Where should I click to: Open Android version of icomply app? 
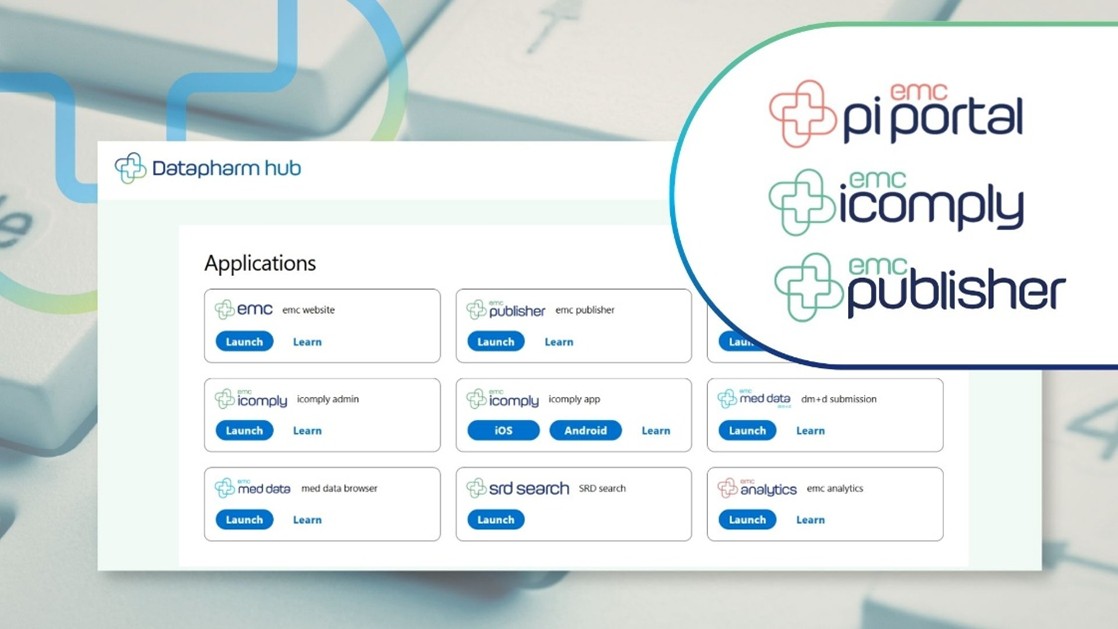(x=585, y=431)
